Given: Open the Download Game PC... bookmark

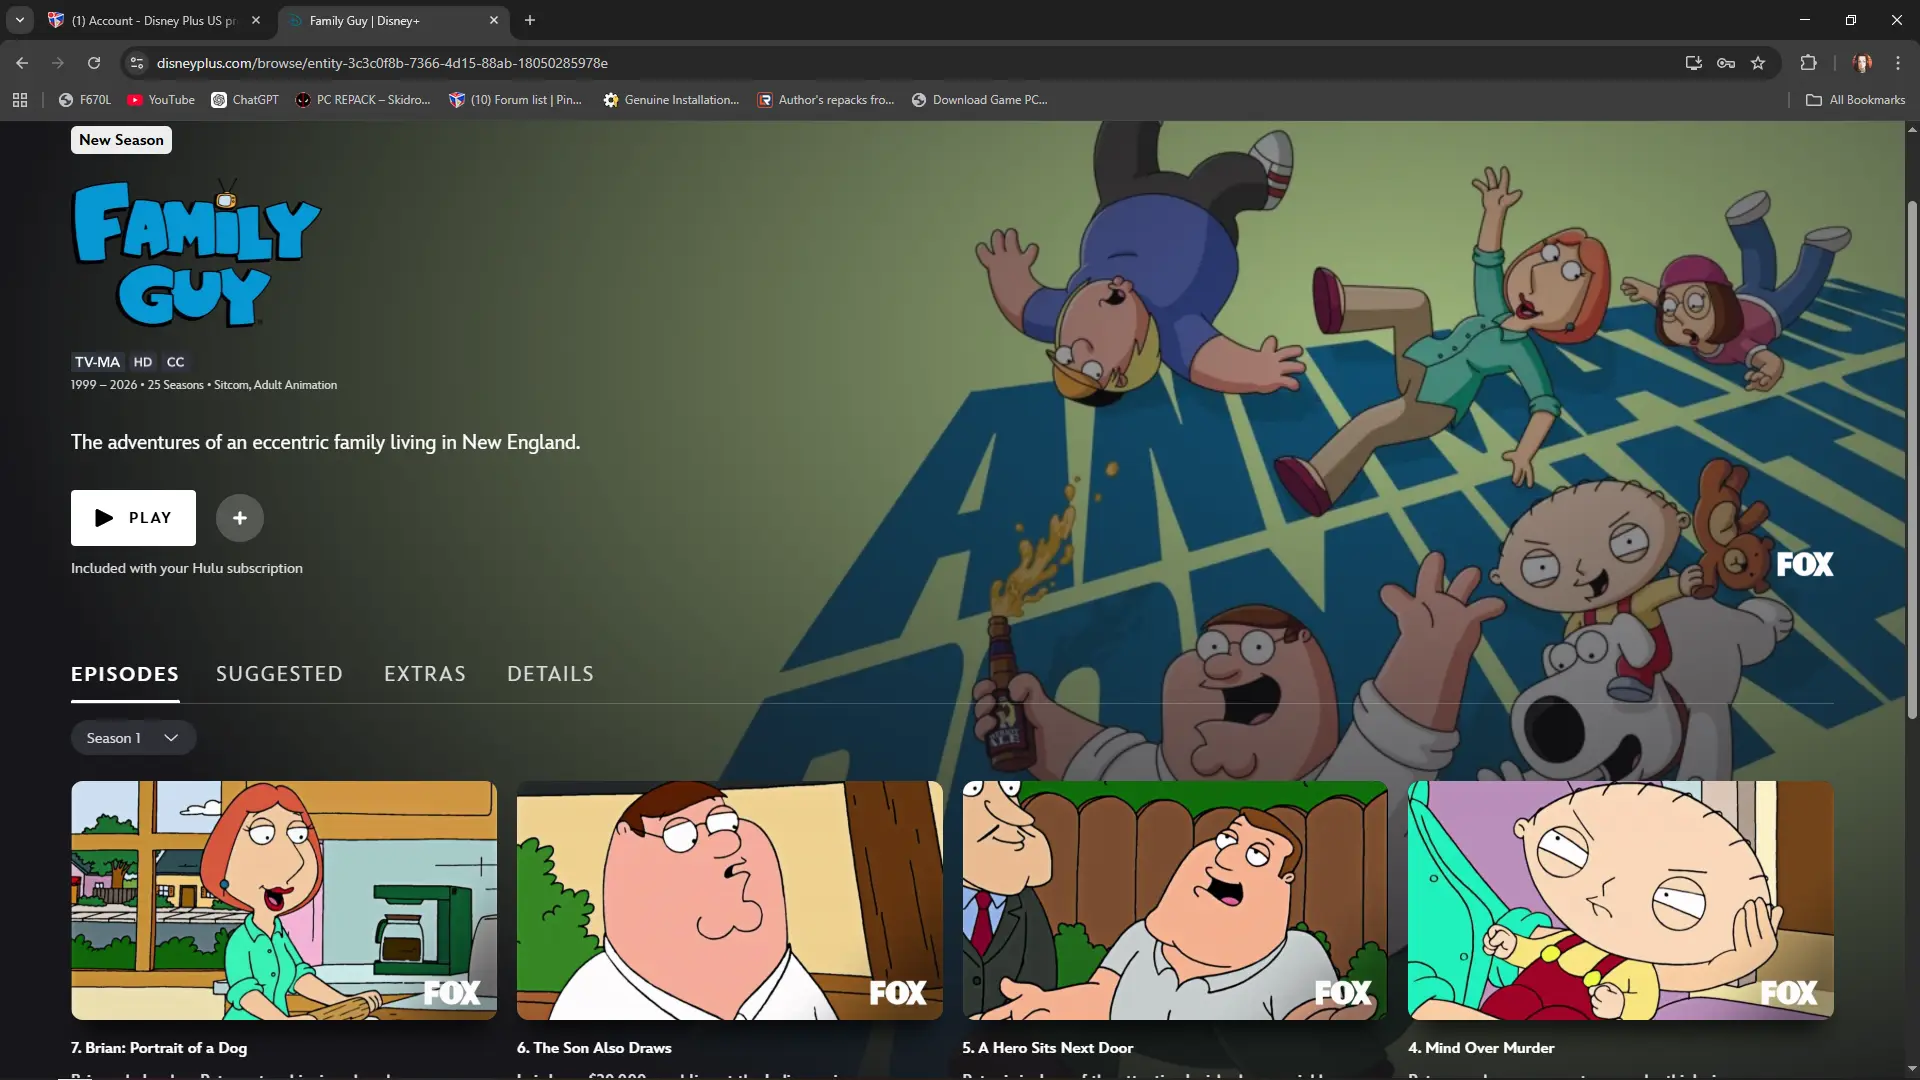Looking at the screenshot, I should [980, 100].
